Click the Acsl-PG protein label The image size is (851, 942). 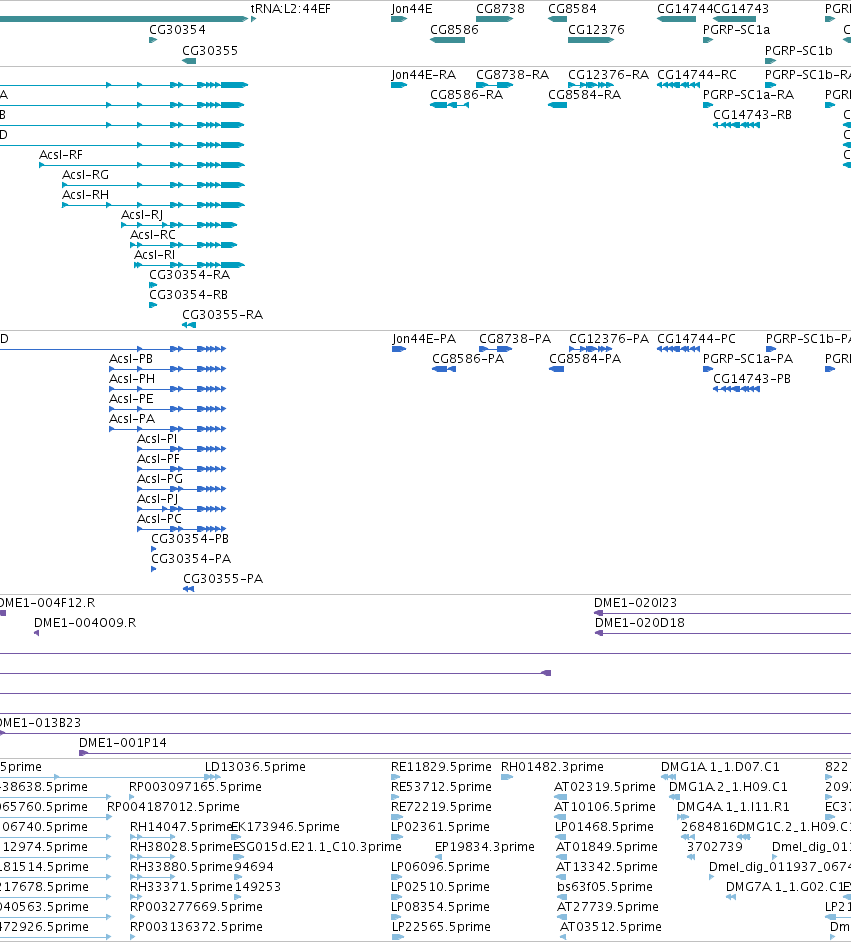tap(160, 478)
